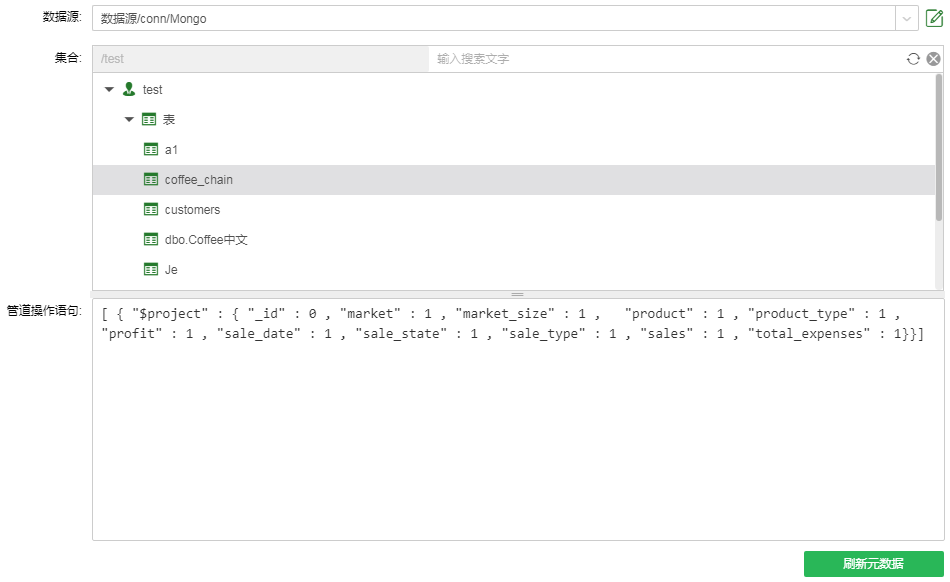Click the 数据源 label
Viewport: 950px width, 582px height.
click(x=62, y=17)
